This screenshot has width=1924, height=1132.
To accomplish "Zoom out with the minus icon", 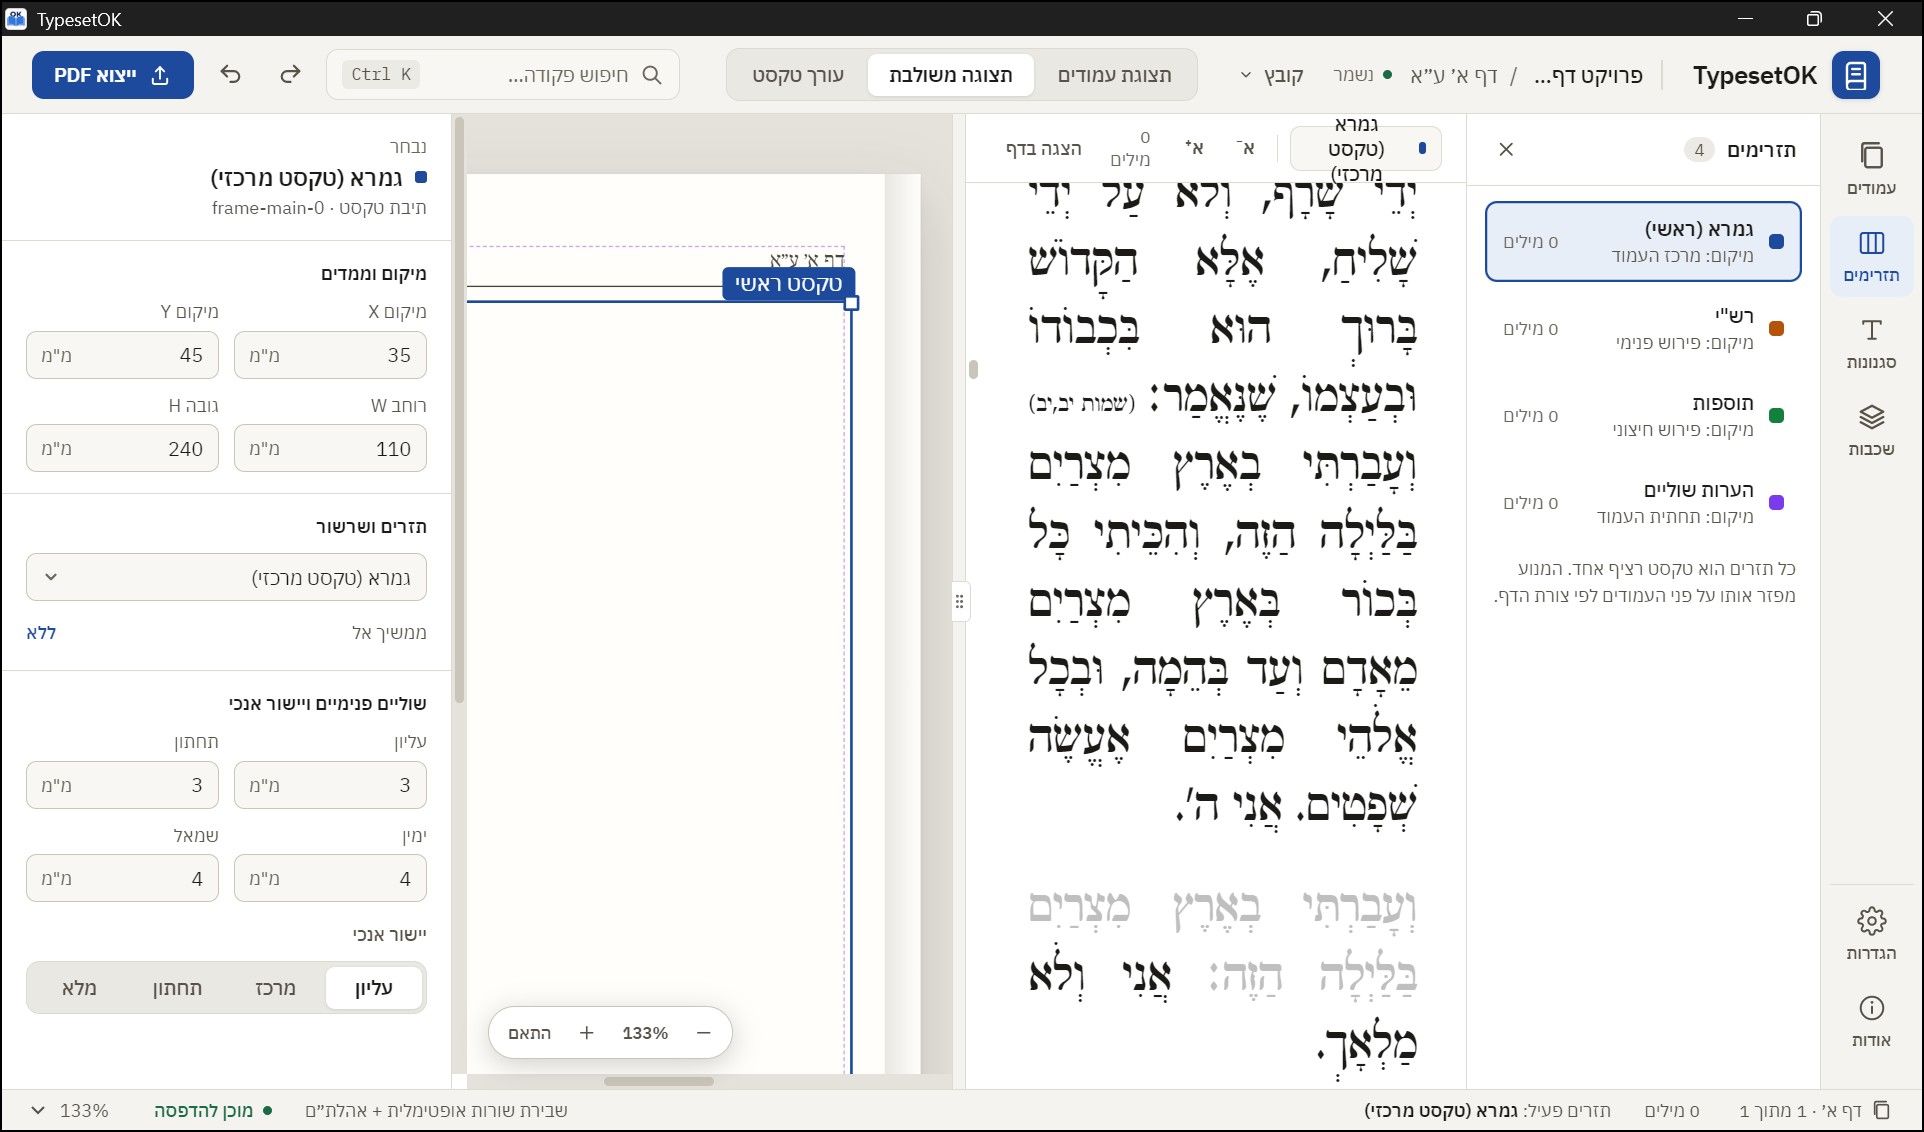I will coord(703,1033).
